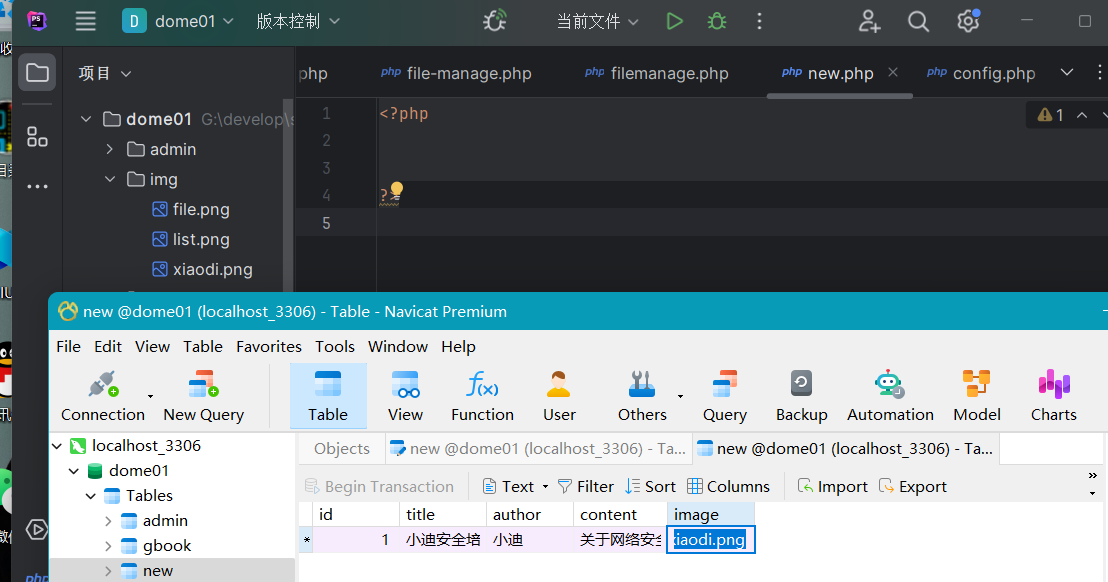1108x582 pixels.
Task: Open the Charts tool in Navicat
Action: click(x=1053, y=395)
